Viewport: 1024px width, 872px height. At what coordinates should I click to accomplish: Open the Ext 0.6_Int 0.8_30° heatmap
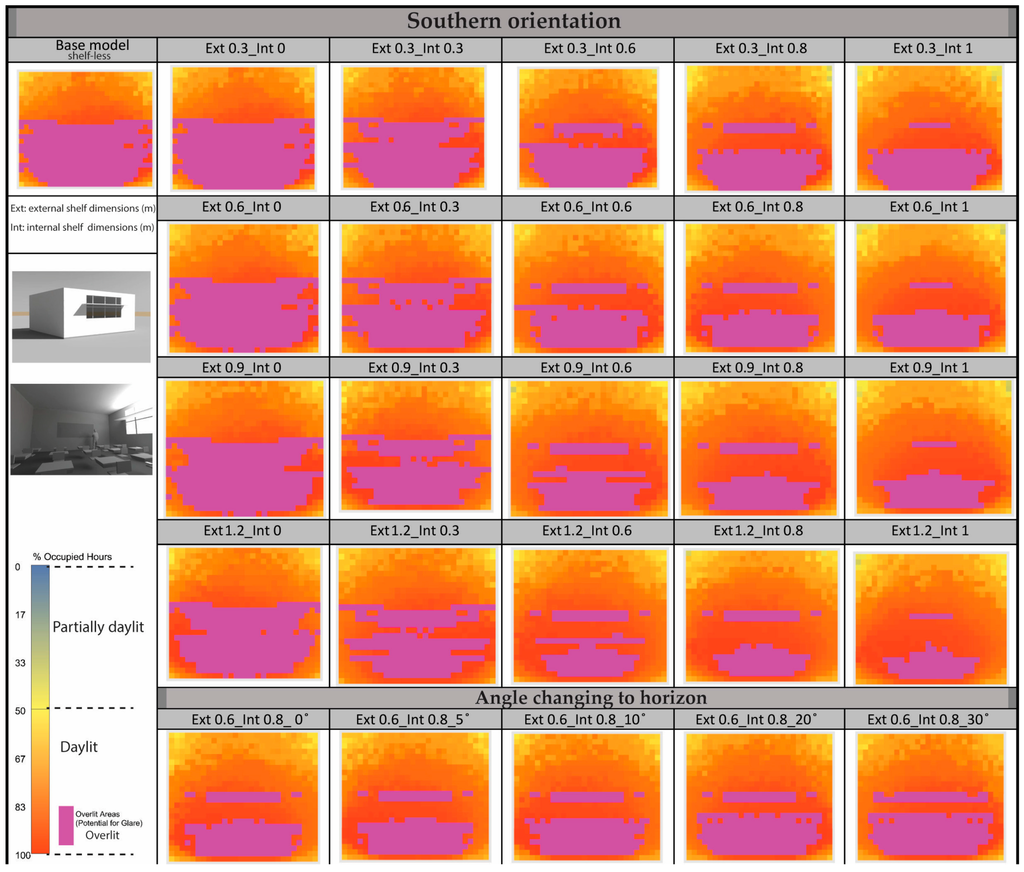click(930, 795)
